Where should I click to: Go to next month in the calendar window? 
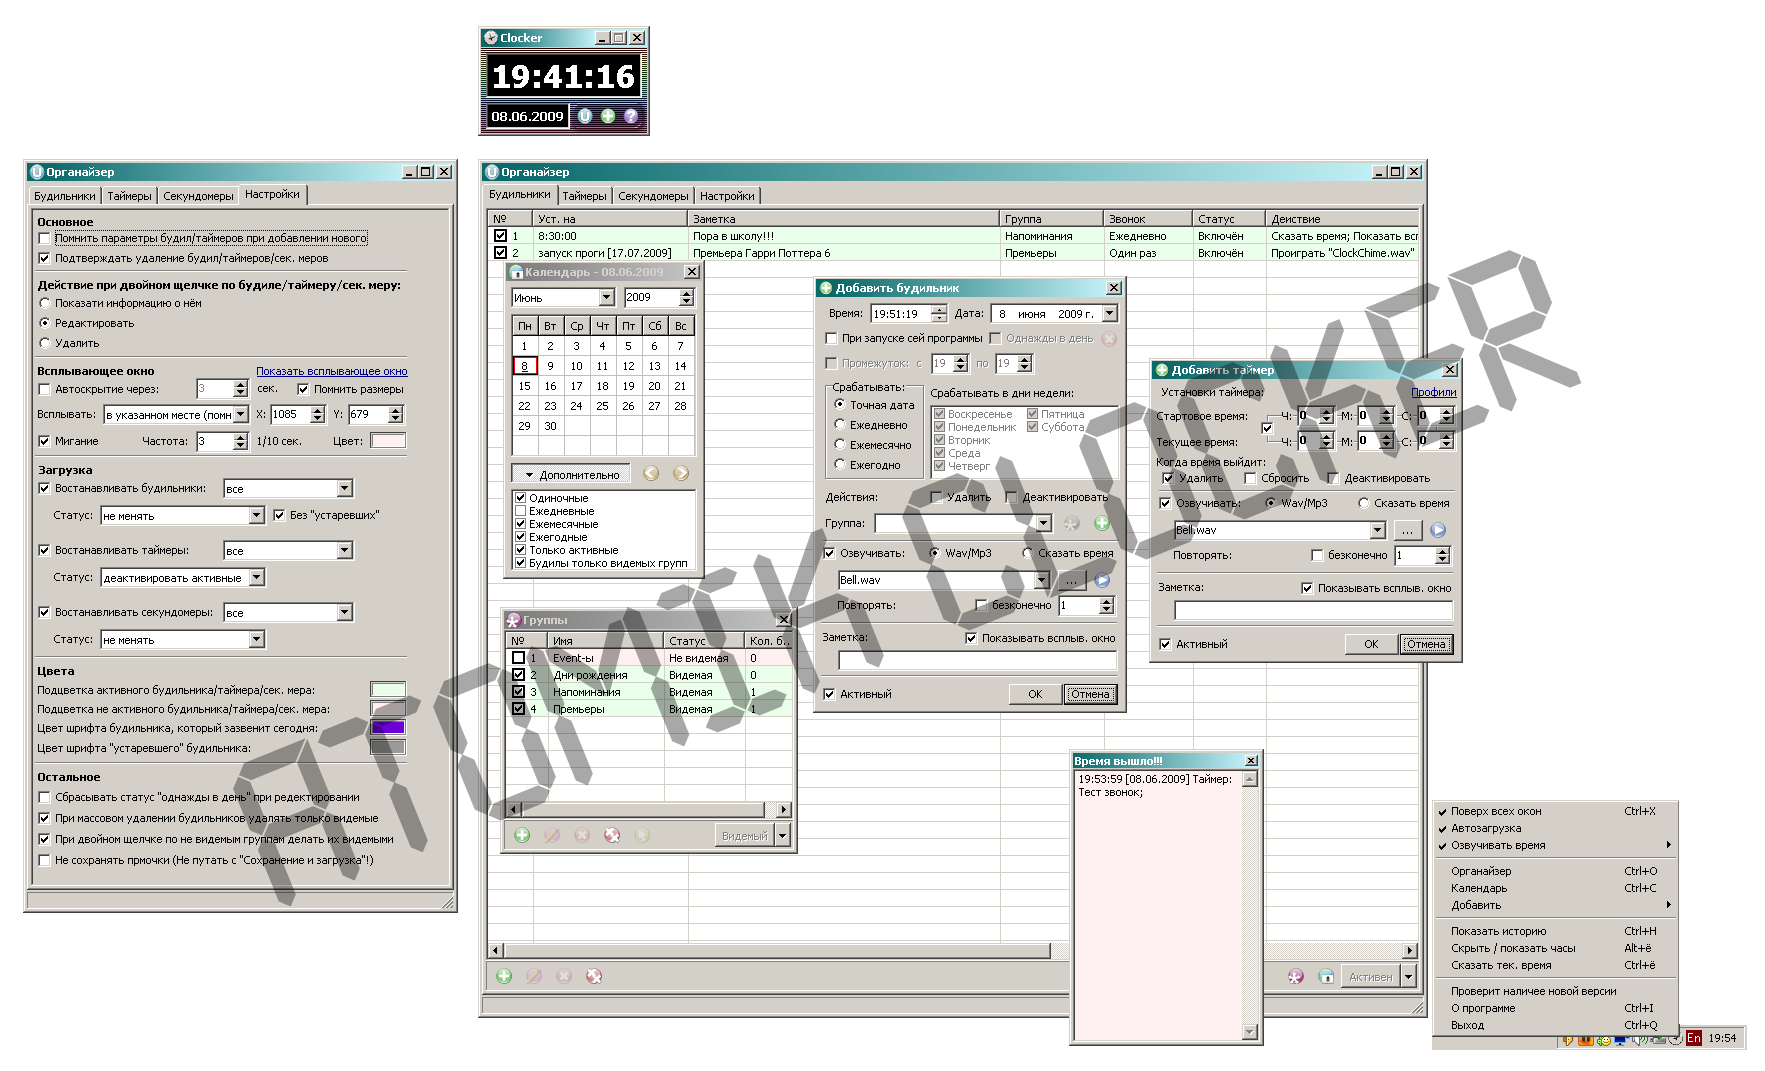[681, 474]
